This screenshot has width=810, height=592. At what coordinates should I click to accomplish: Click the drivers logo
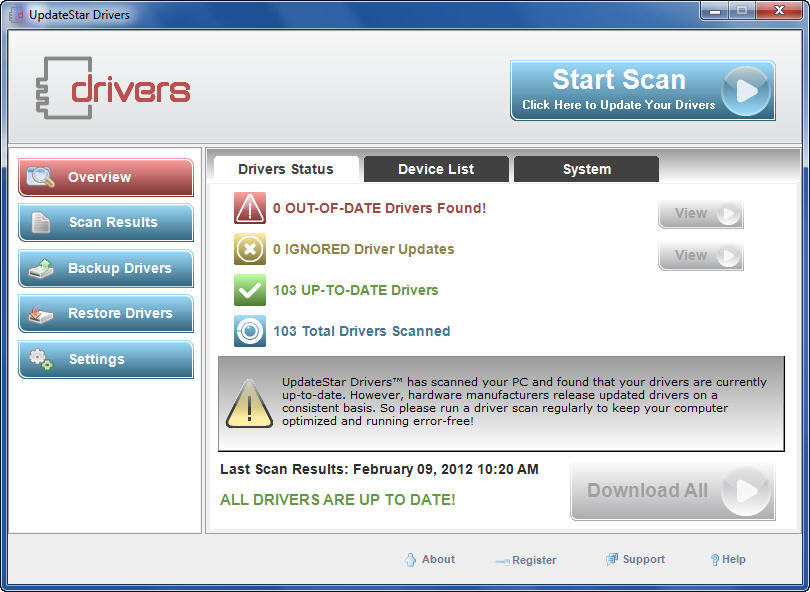(113, 88)
